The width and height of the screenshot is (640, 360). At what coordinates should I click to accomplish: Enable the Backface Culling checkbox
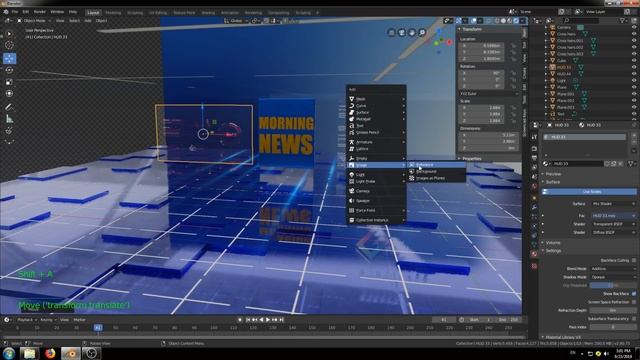tap(634, 260)
